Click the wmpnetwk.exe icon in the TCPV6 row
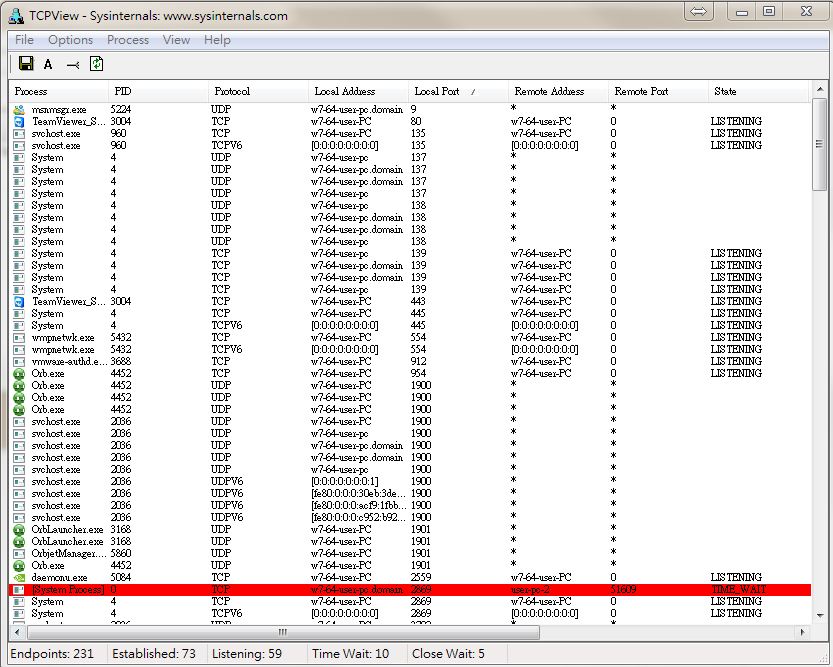The height and width of the screenshot is (667, 833). tap(19, 350)
